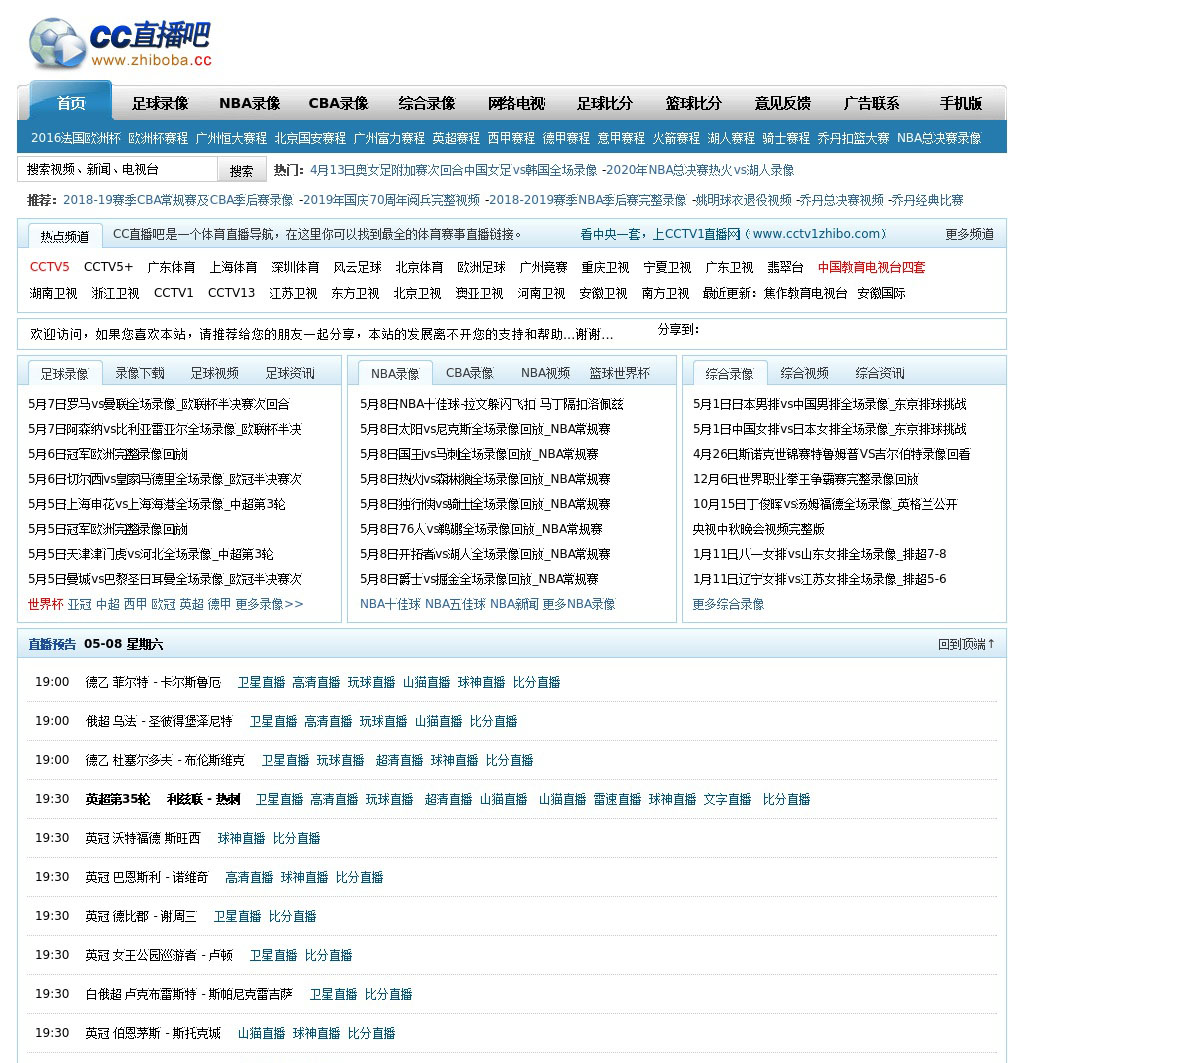The width and height of the screenshot is (1200, 1063).
Task: Open the 手机版 navigation item
Action: tap(960, 103)
